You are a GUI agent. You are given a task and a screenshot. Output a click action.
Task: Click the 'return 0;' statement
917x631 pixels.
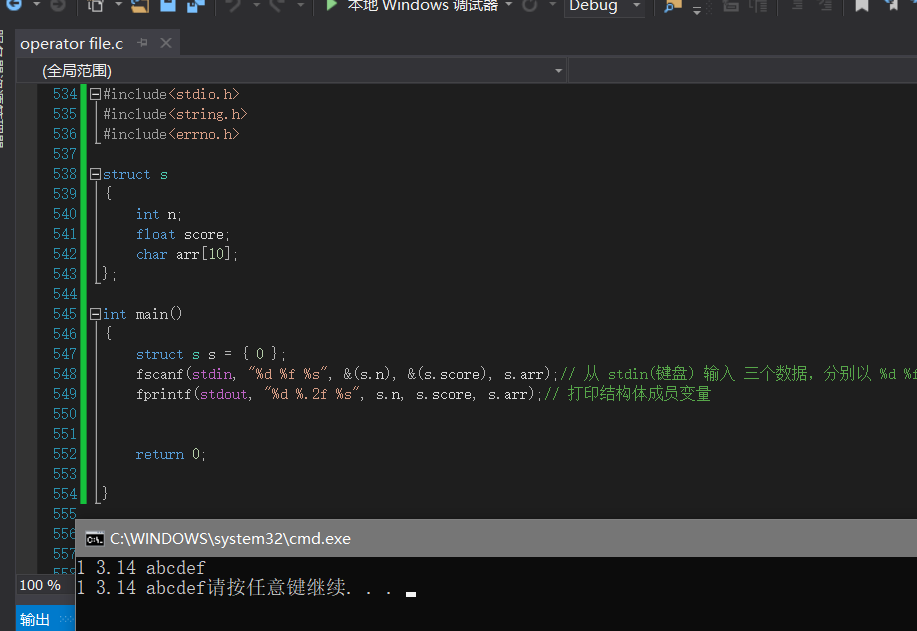pos(170,454)
